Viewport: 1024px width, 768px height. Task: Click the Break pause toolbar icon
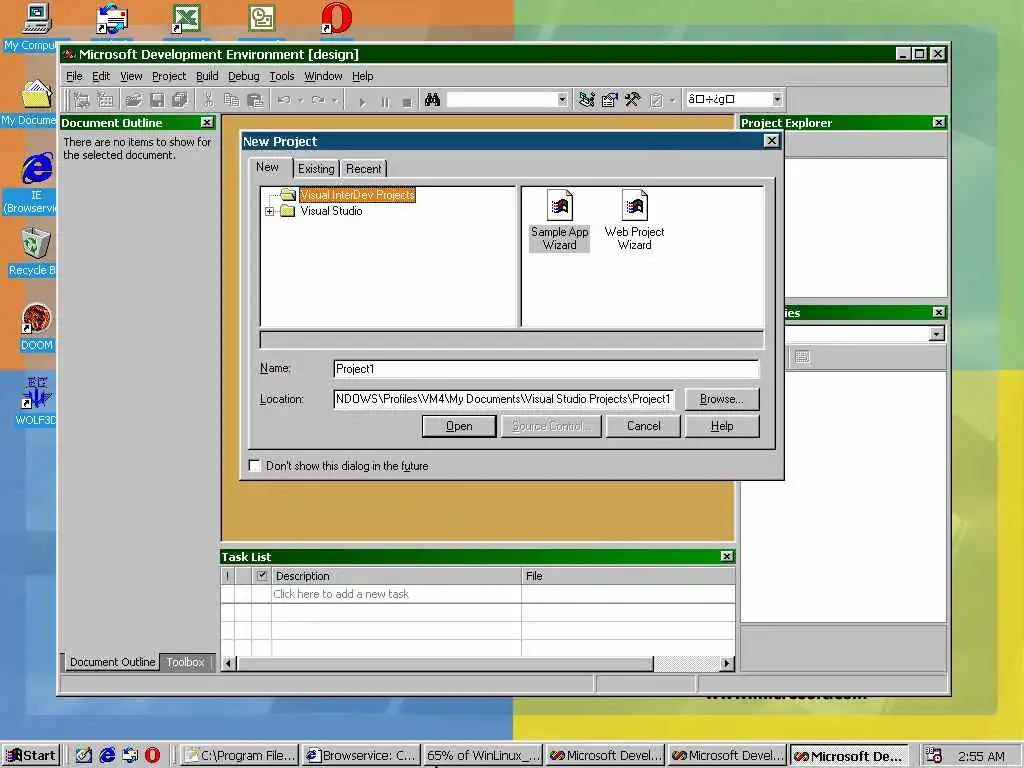(x=385, y=101)
